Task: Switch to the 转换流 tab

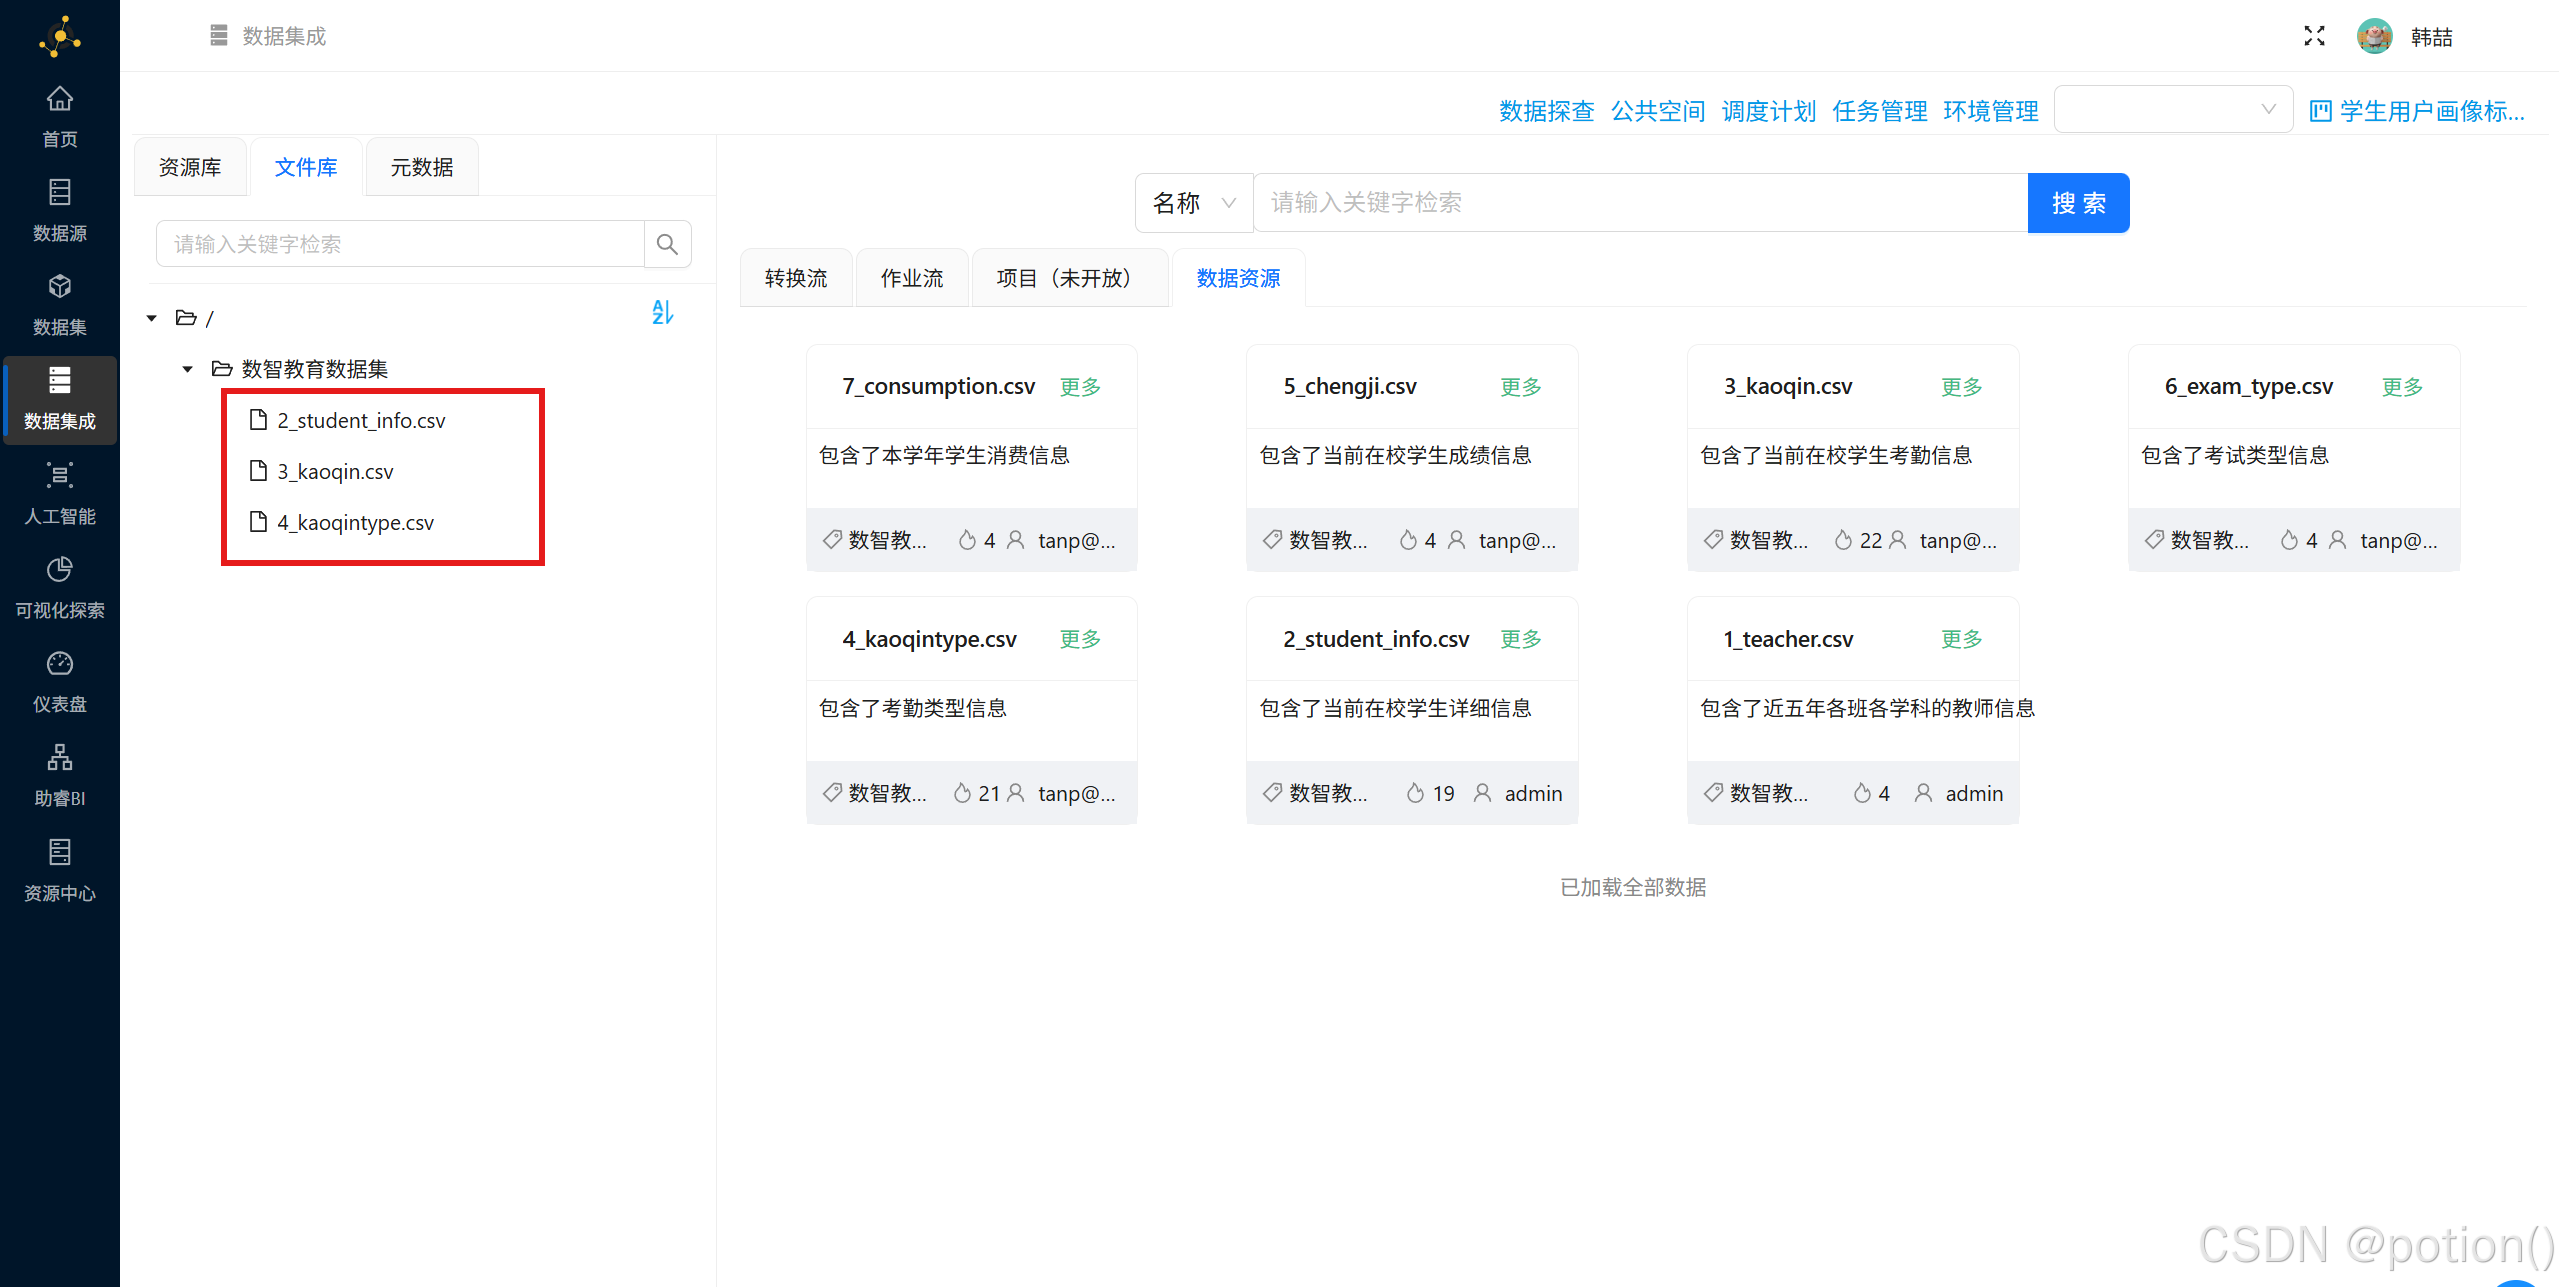Action: pos(796,278)
